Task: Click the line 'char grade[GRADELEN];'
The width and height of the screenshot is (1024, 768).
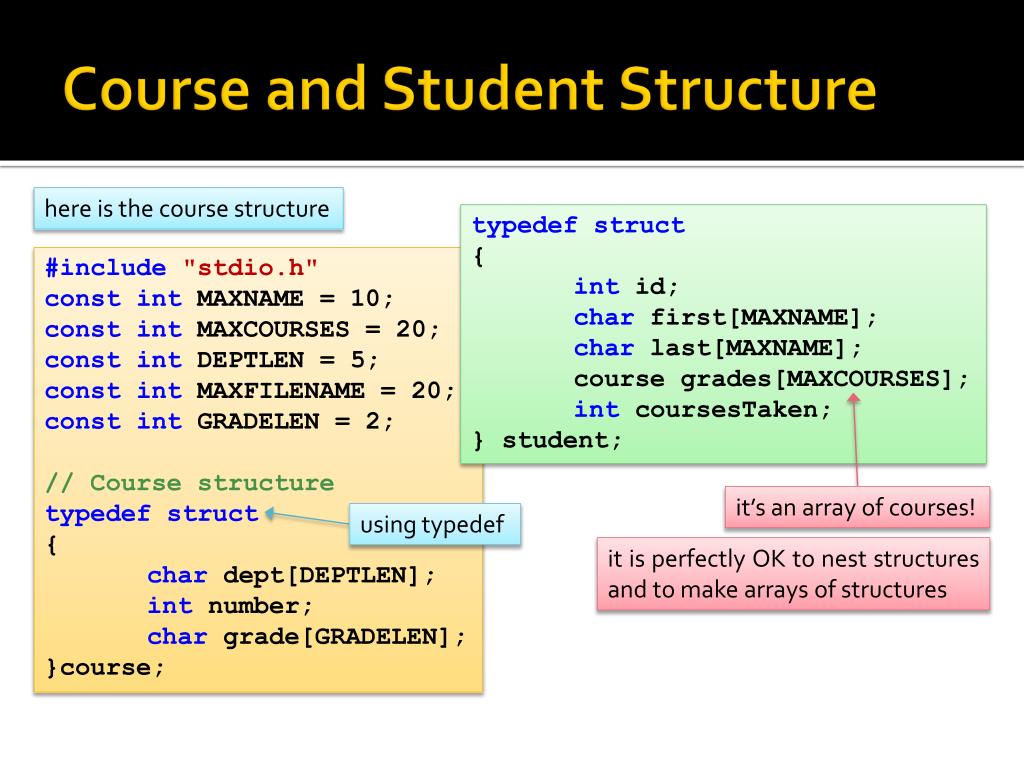Action: click(x=306, y=636)
